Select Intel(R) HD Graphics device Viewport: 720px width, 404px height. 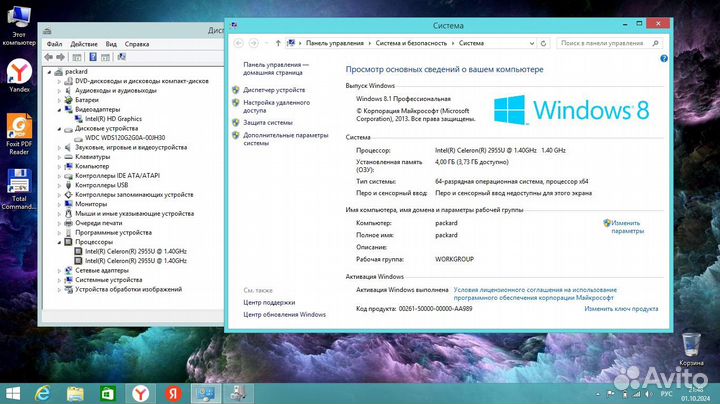[x=113, y=119]
